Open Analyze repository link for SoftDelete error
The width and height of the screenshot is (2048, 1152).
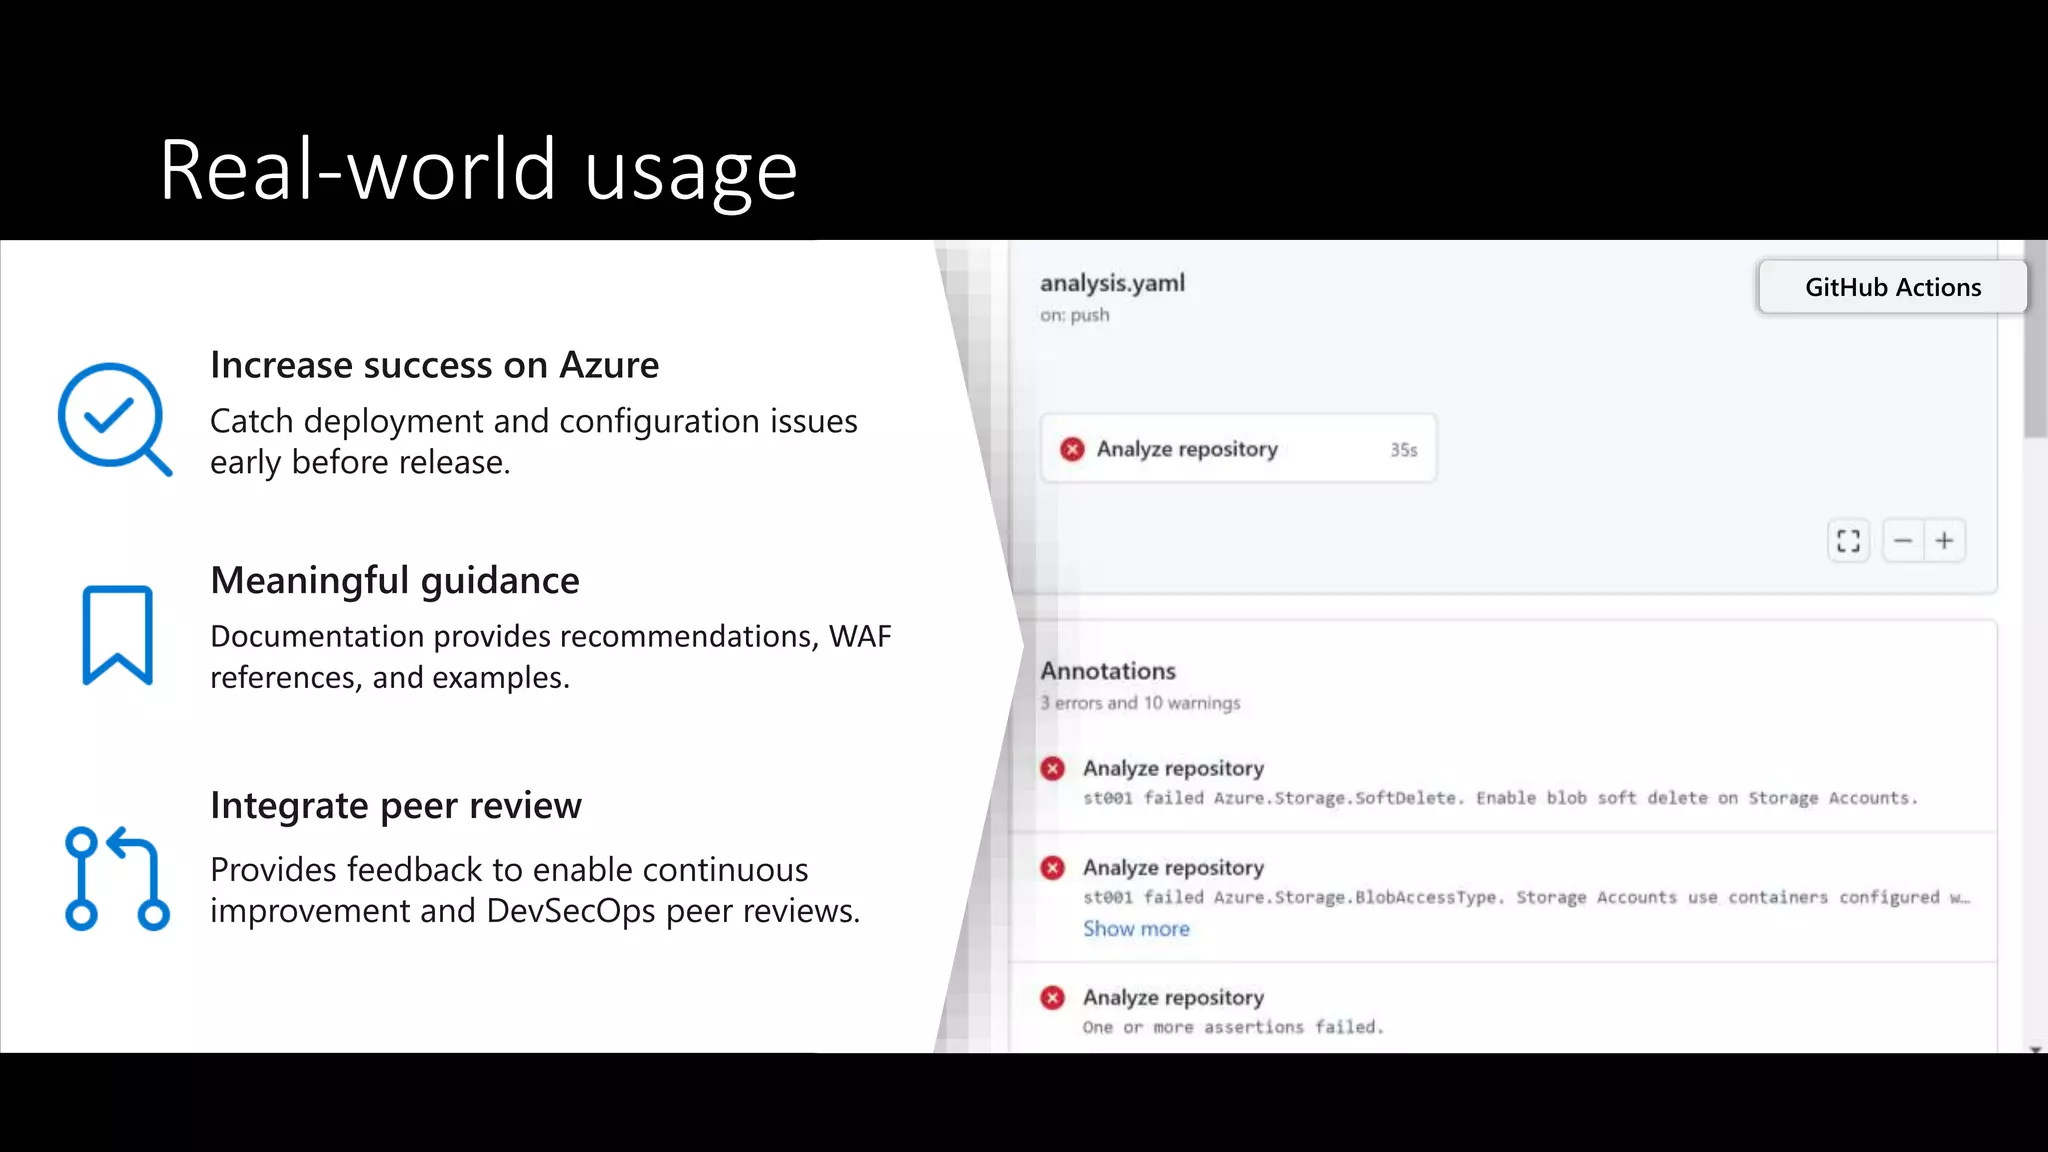pos(1173,768)
